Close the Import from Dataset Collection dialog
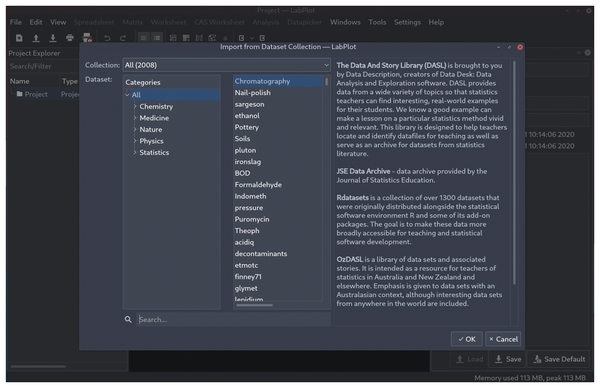This screenshot has width=600, height=388. pyautogui.click(x=520, y=47)
